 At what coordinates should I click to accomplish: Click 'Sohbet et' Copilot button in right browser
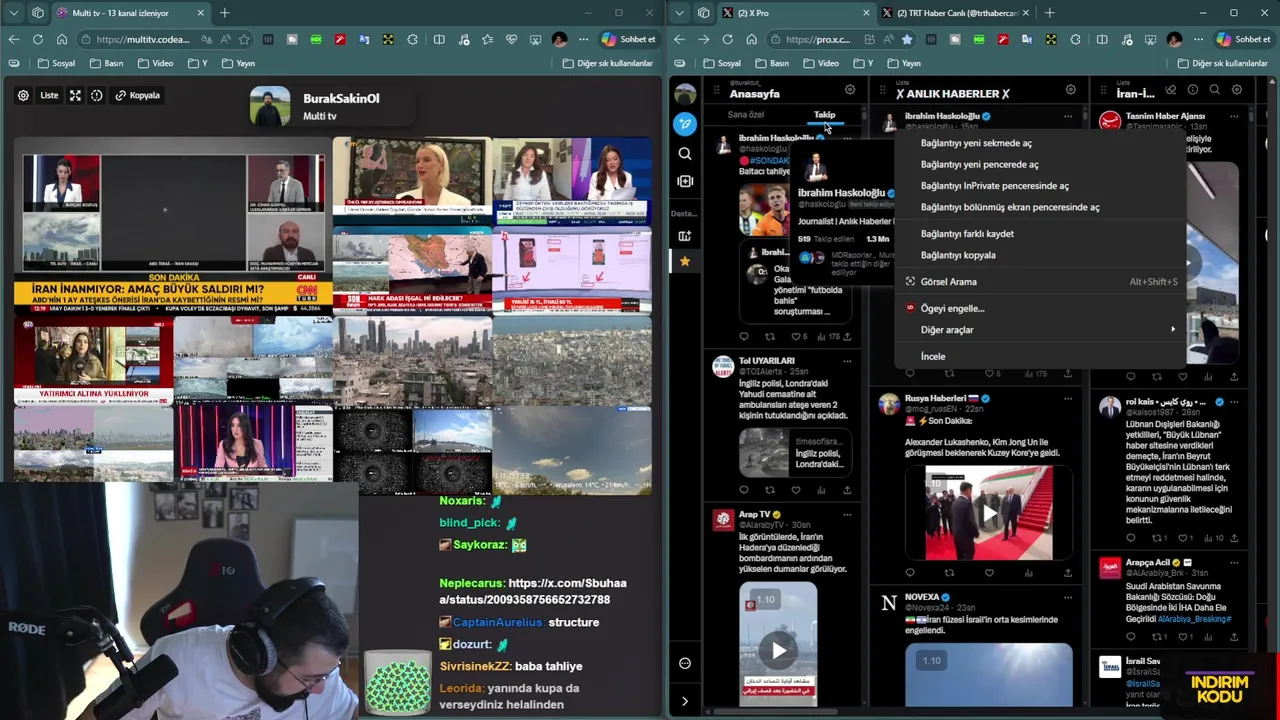1243,39
